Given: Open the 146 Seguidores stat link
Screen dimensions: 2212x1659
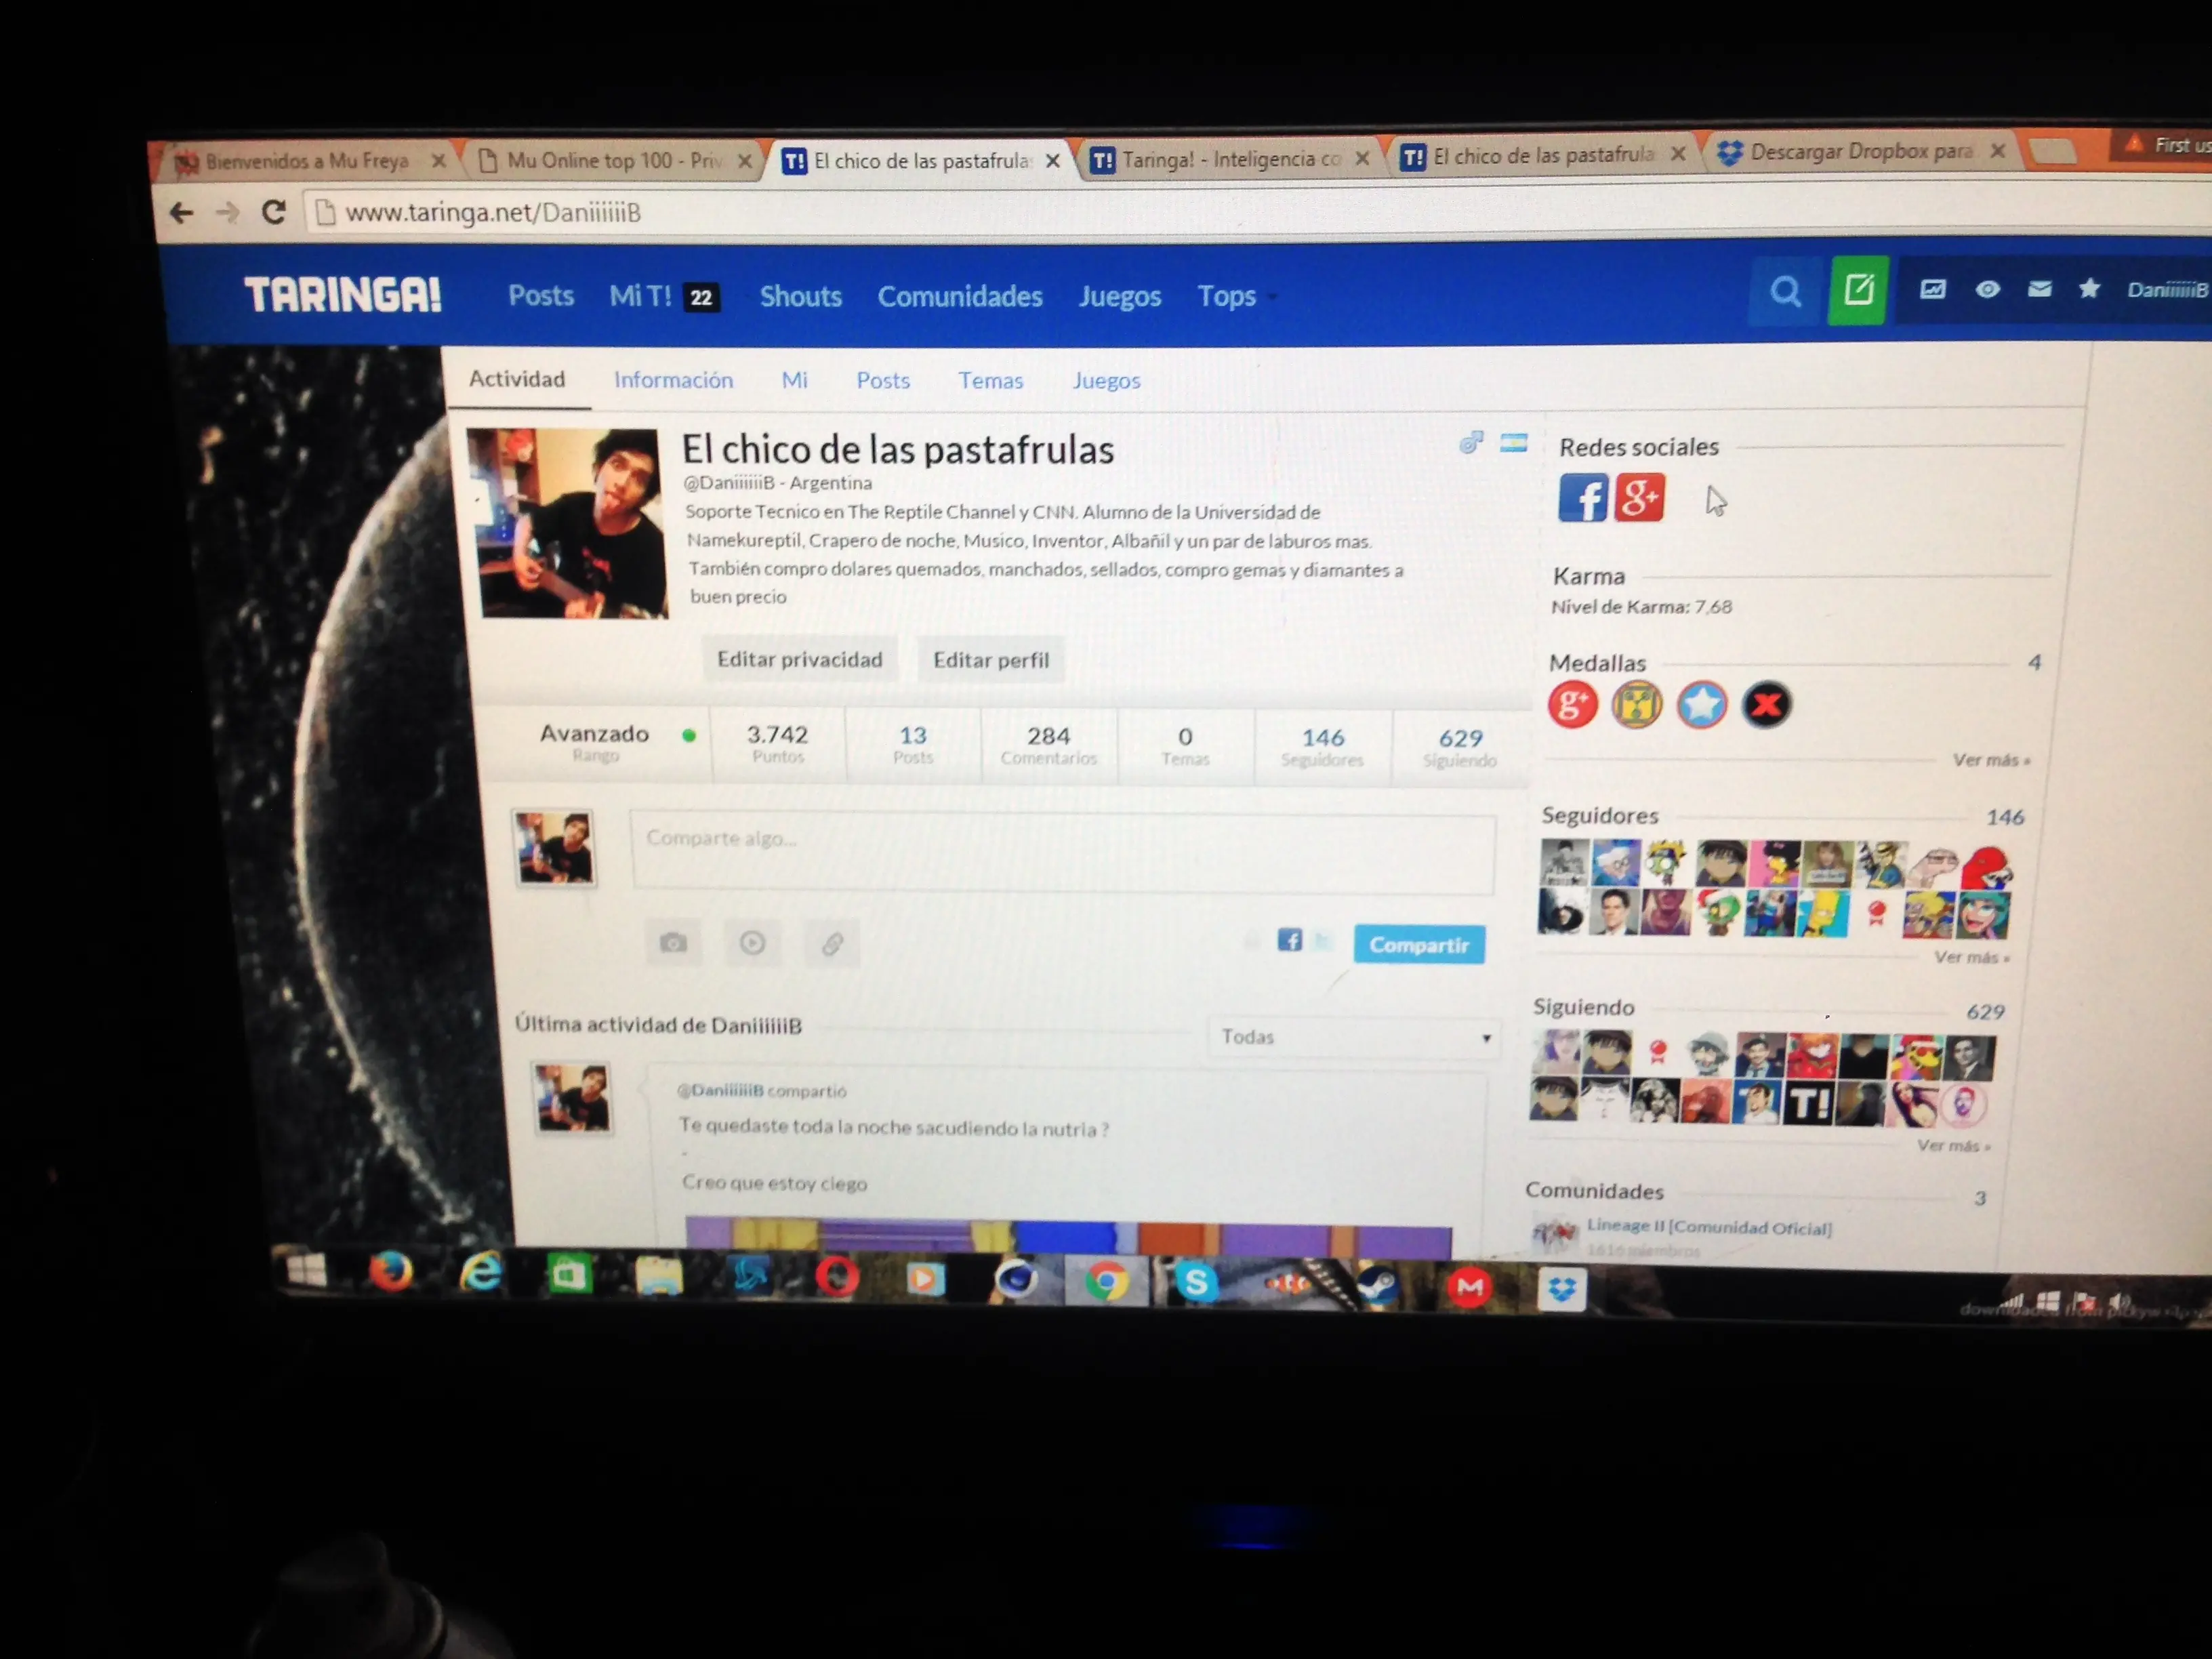Looking at the screenshot, I should click(1322, 747).
